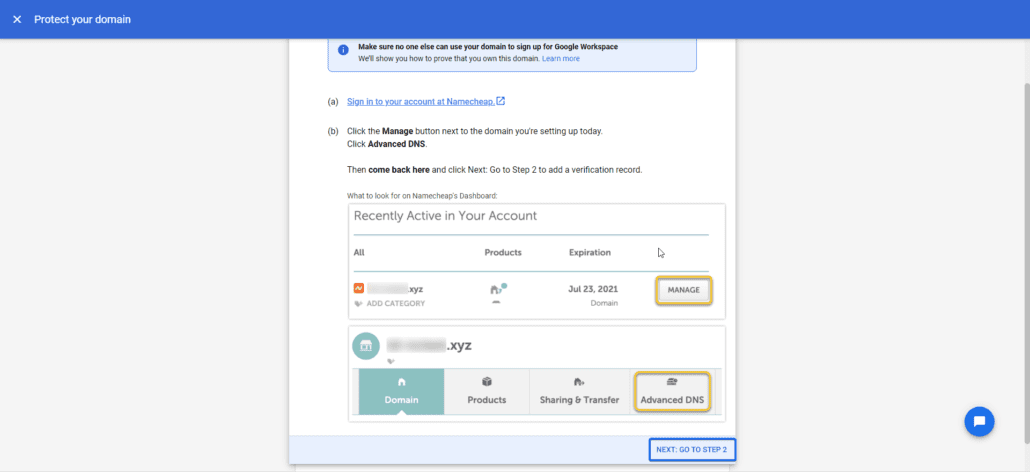Click the MANAGE button in example image

(683, 290)
